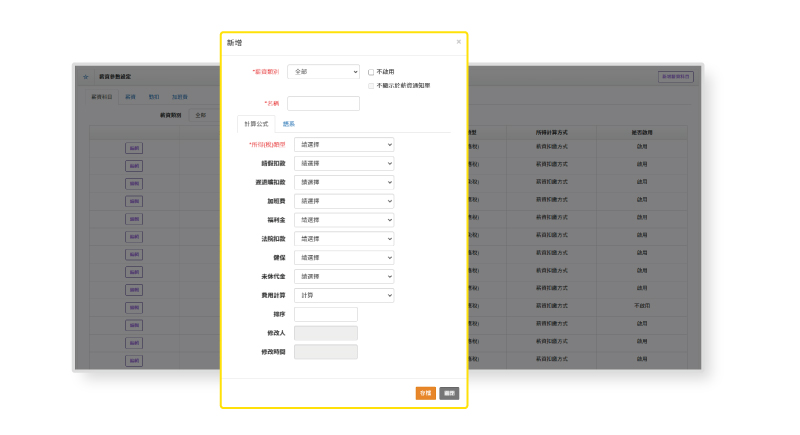The image size is (800, 435).
Task: Click the star icon beside 薪資參數設定
Action: pos(86,77)
